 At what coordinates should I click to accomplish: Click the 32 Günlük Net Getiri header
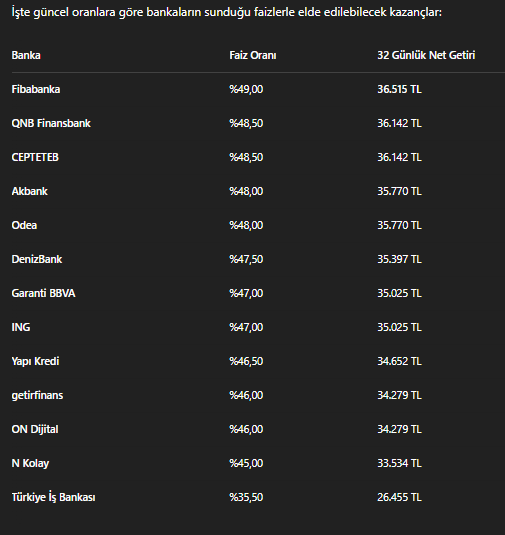[x=426, y=55]
